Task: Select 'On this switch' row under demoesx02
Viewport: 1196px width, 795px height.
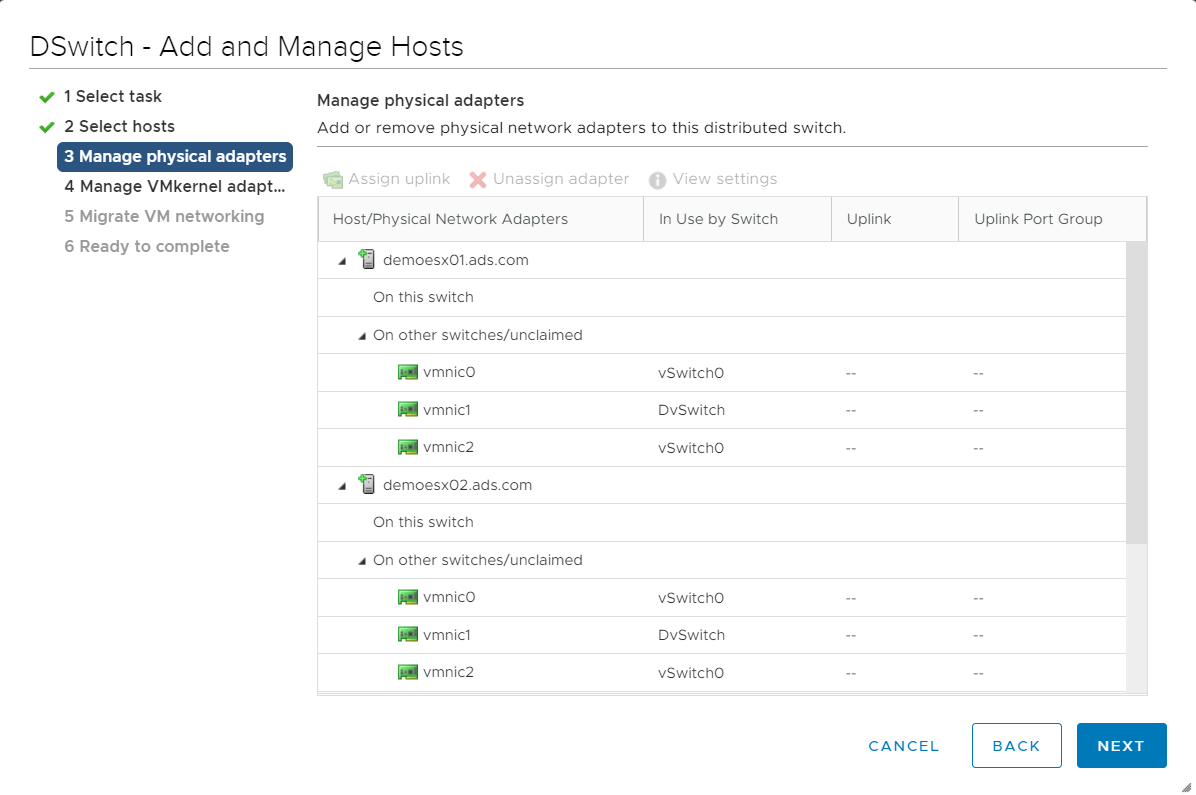Action: 722,523
